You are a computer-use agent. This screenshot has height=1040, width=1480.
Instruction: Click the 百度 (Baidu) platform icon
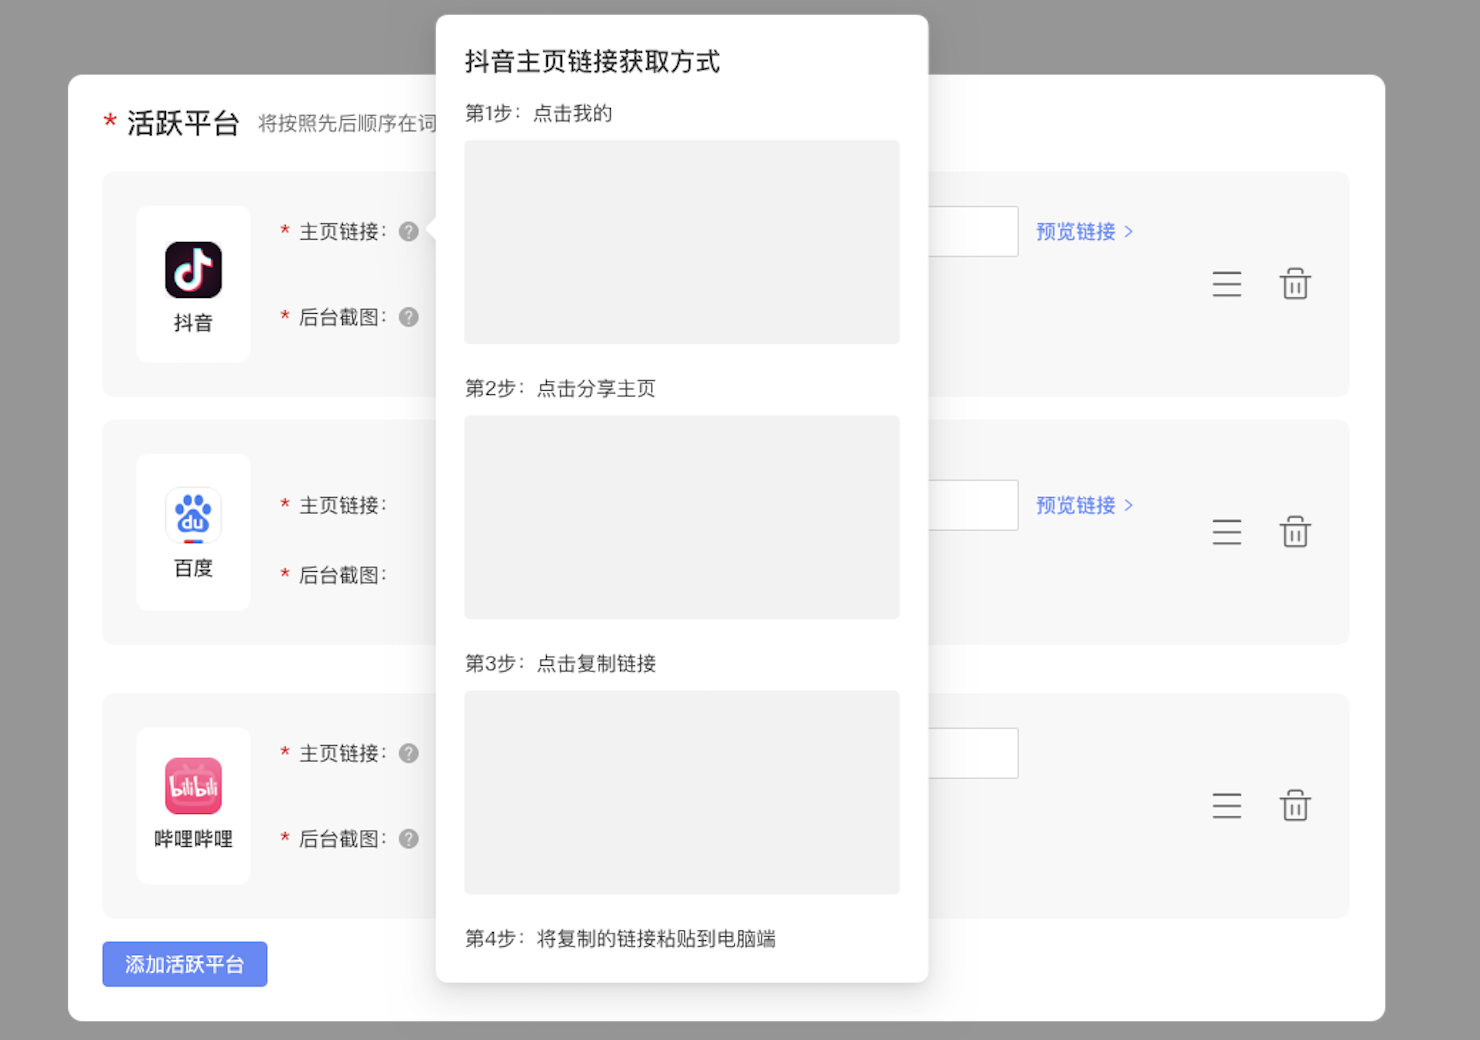(193, 515)
